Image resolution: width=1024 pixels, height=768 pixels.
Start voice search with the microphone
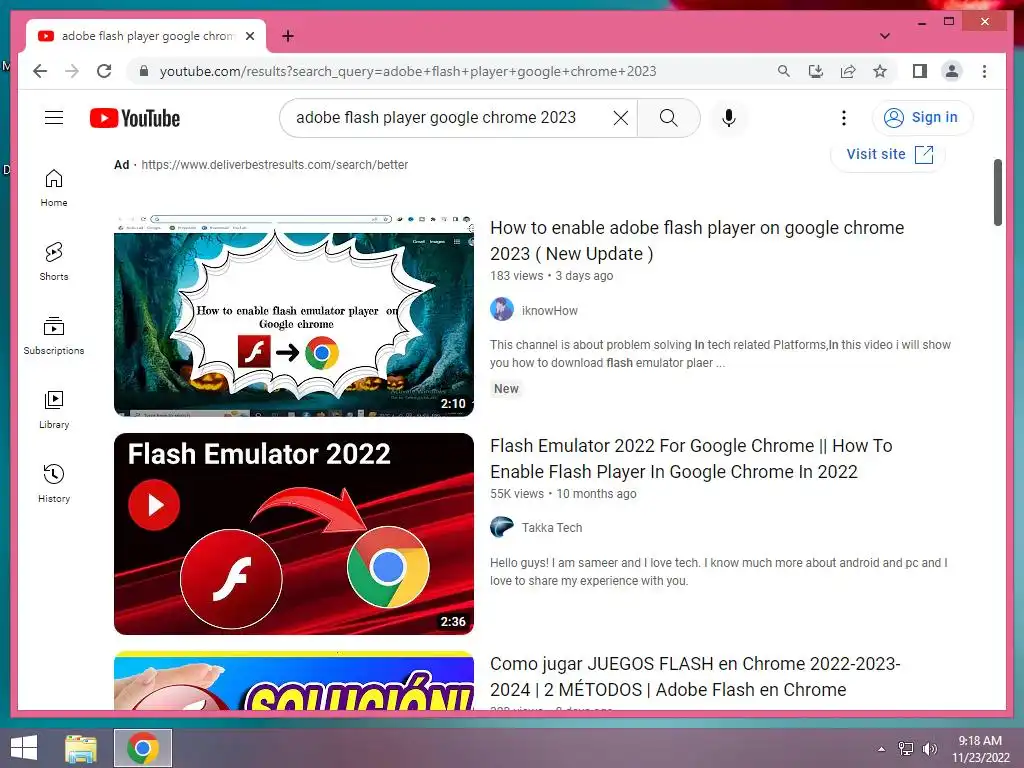coord(729,118)
